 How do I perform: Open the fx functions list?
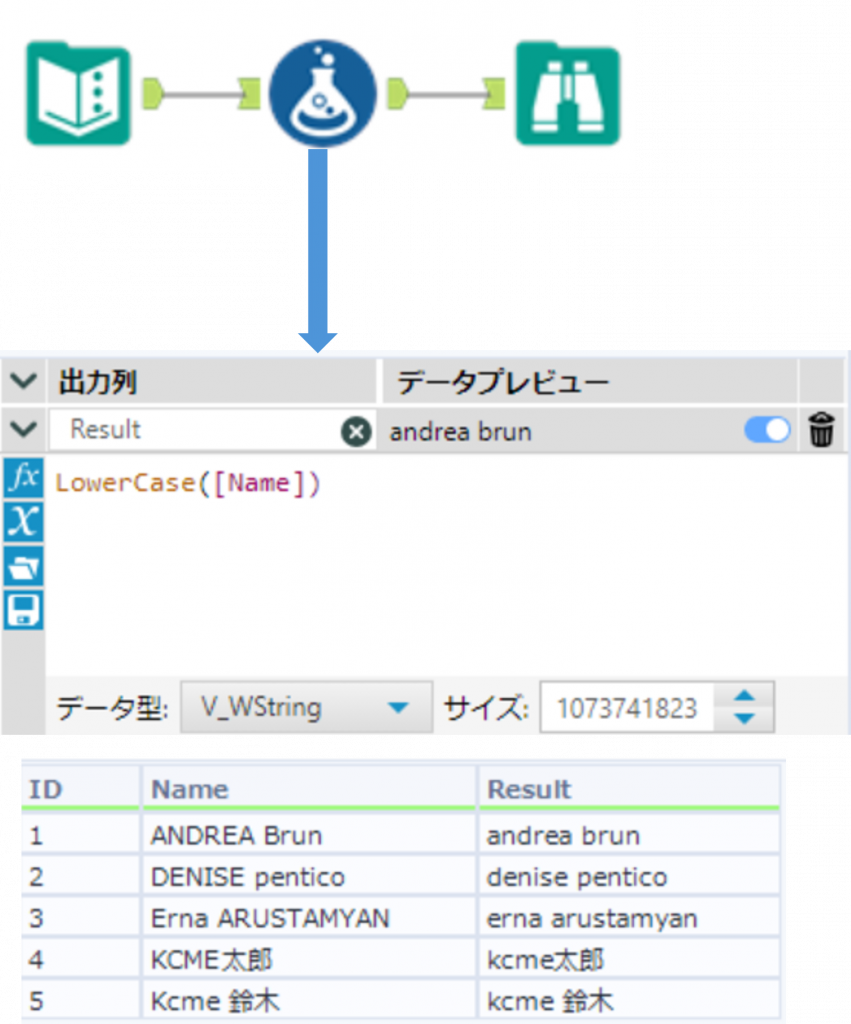tap(23, 478)
